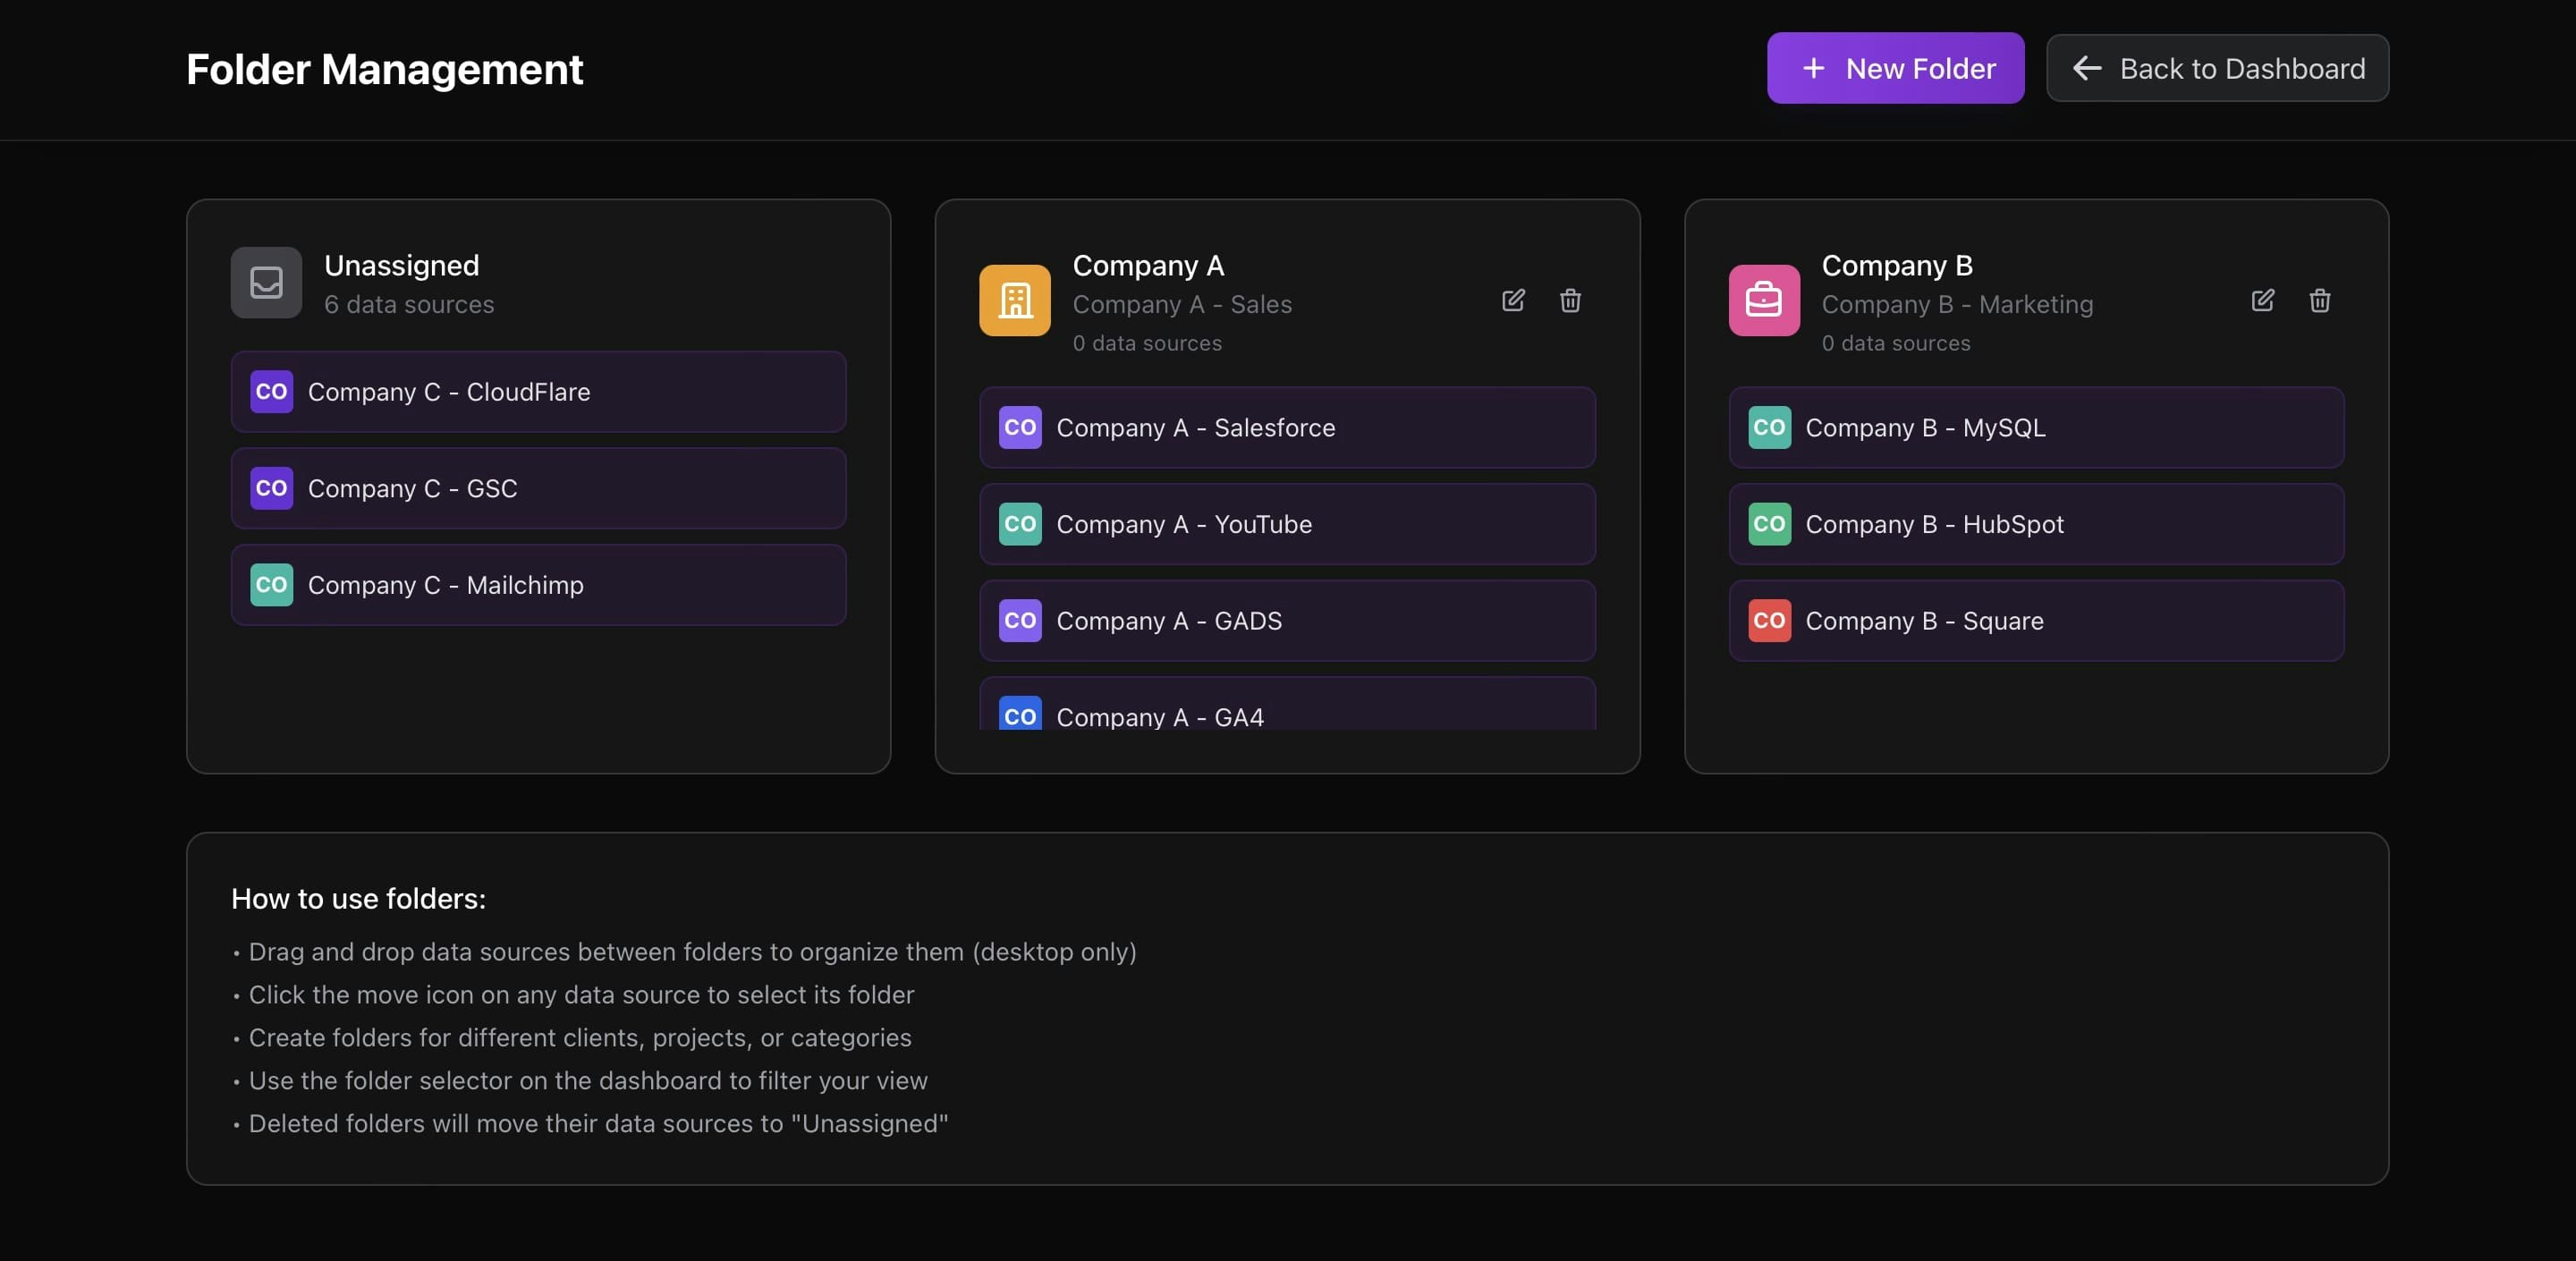
Task: Click the "6 data sources" count
Action: pos(409,304)
